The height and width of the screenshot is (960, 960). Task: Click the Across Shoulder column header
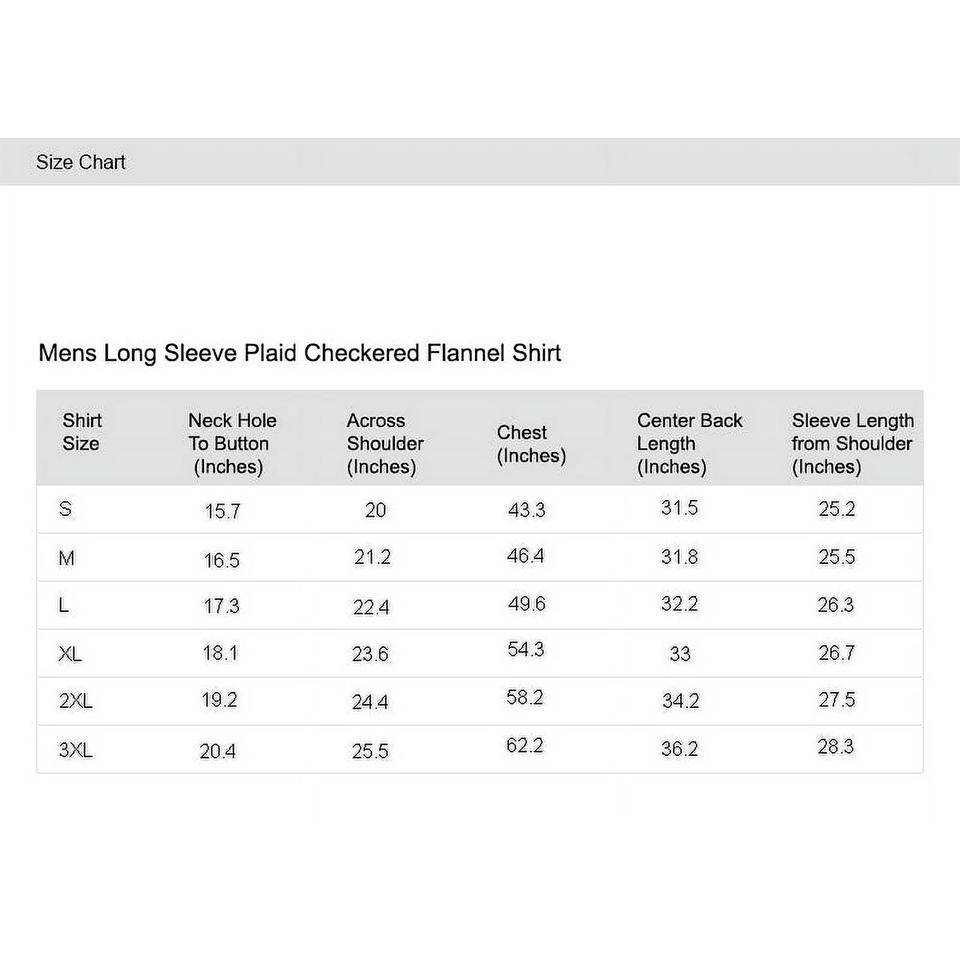[384, 443]
